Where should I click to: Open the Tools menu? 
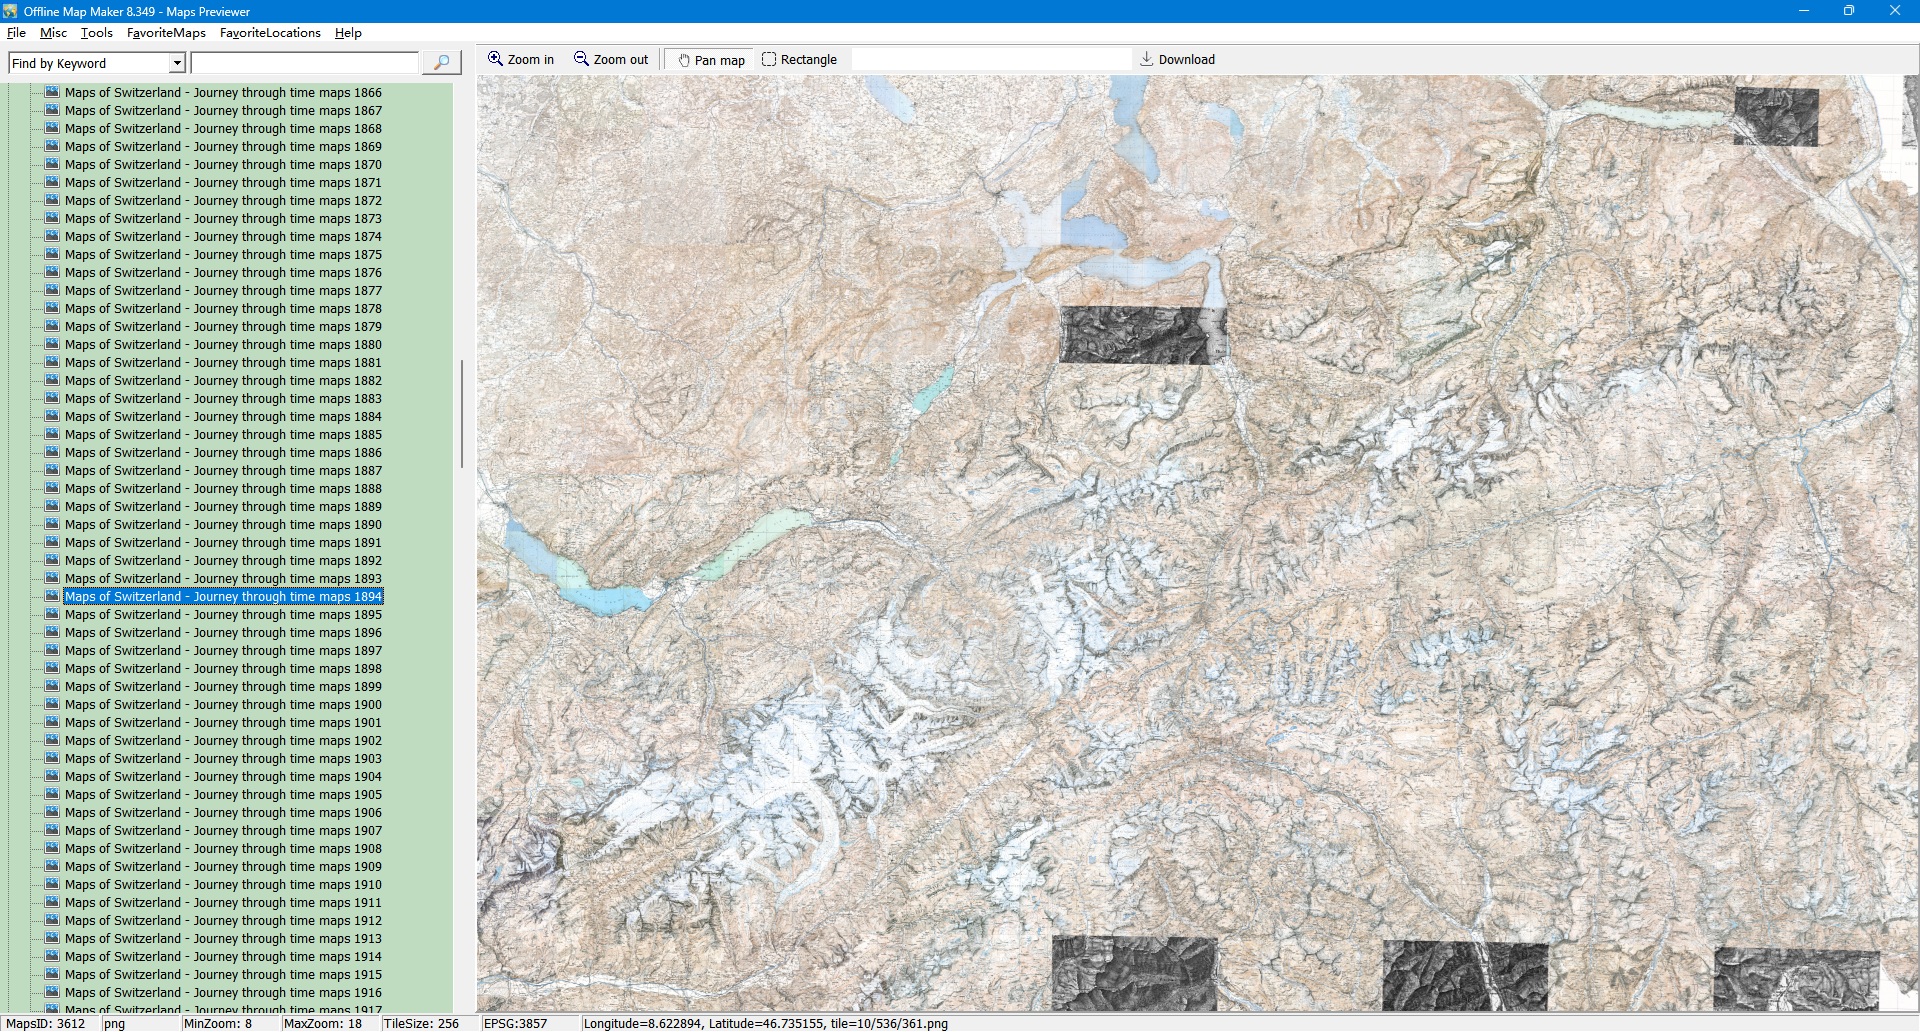97,33
